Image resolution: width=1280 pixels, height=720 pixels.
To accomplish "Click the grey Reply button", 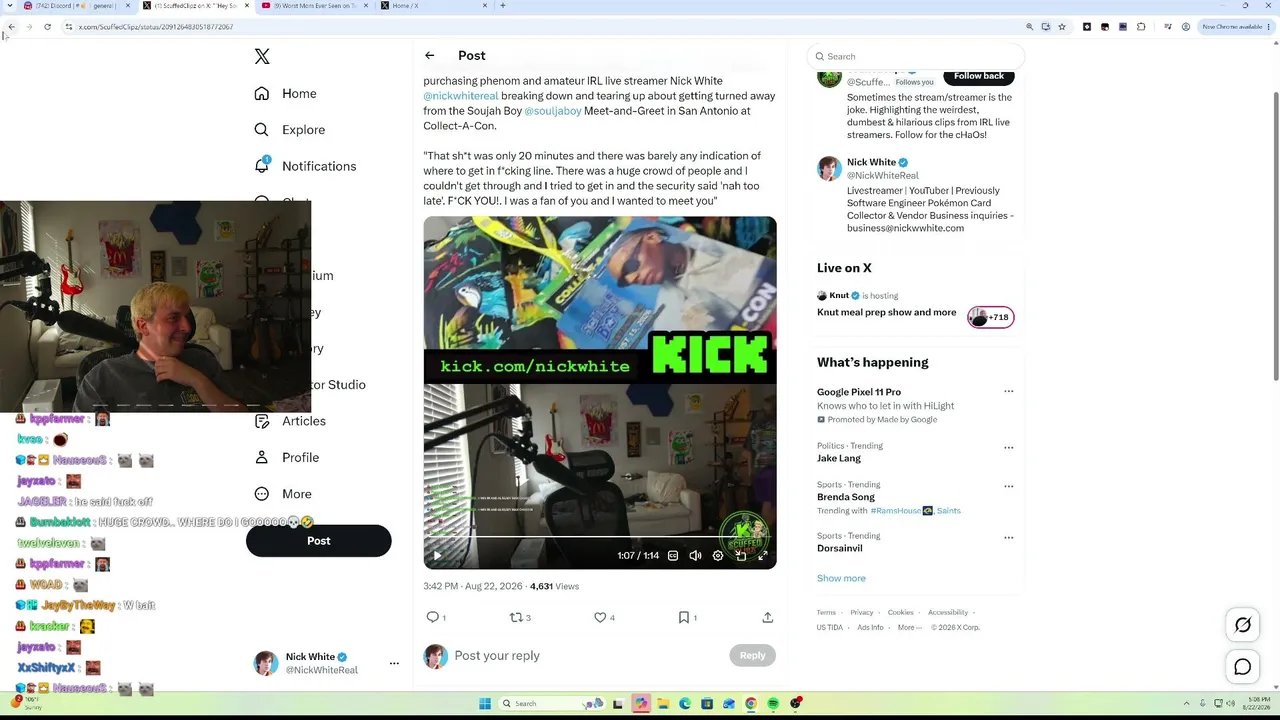I will point(752,656).
